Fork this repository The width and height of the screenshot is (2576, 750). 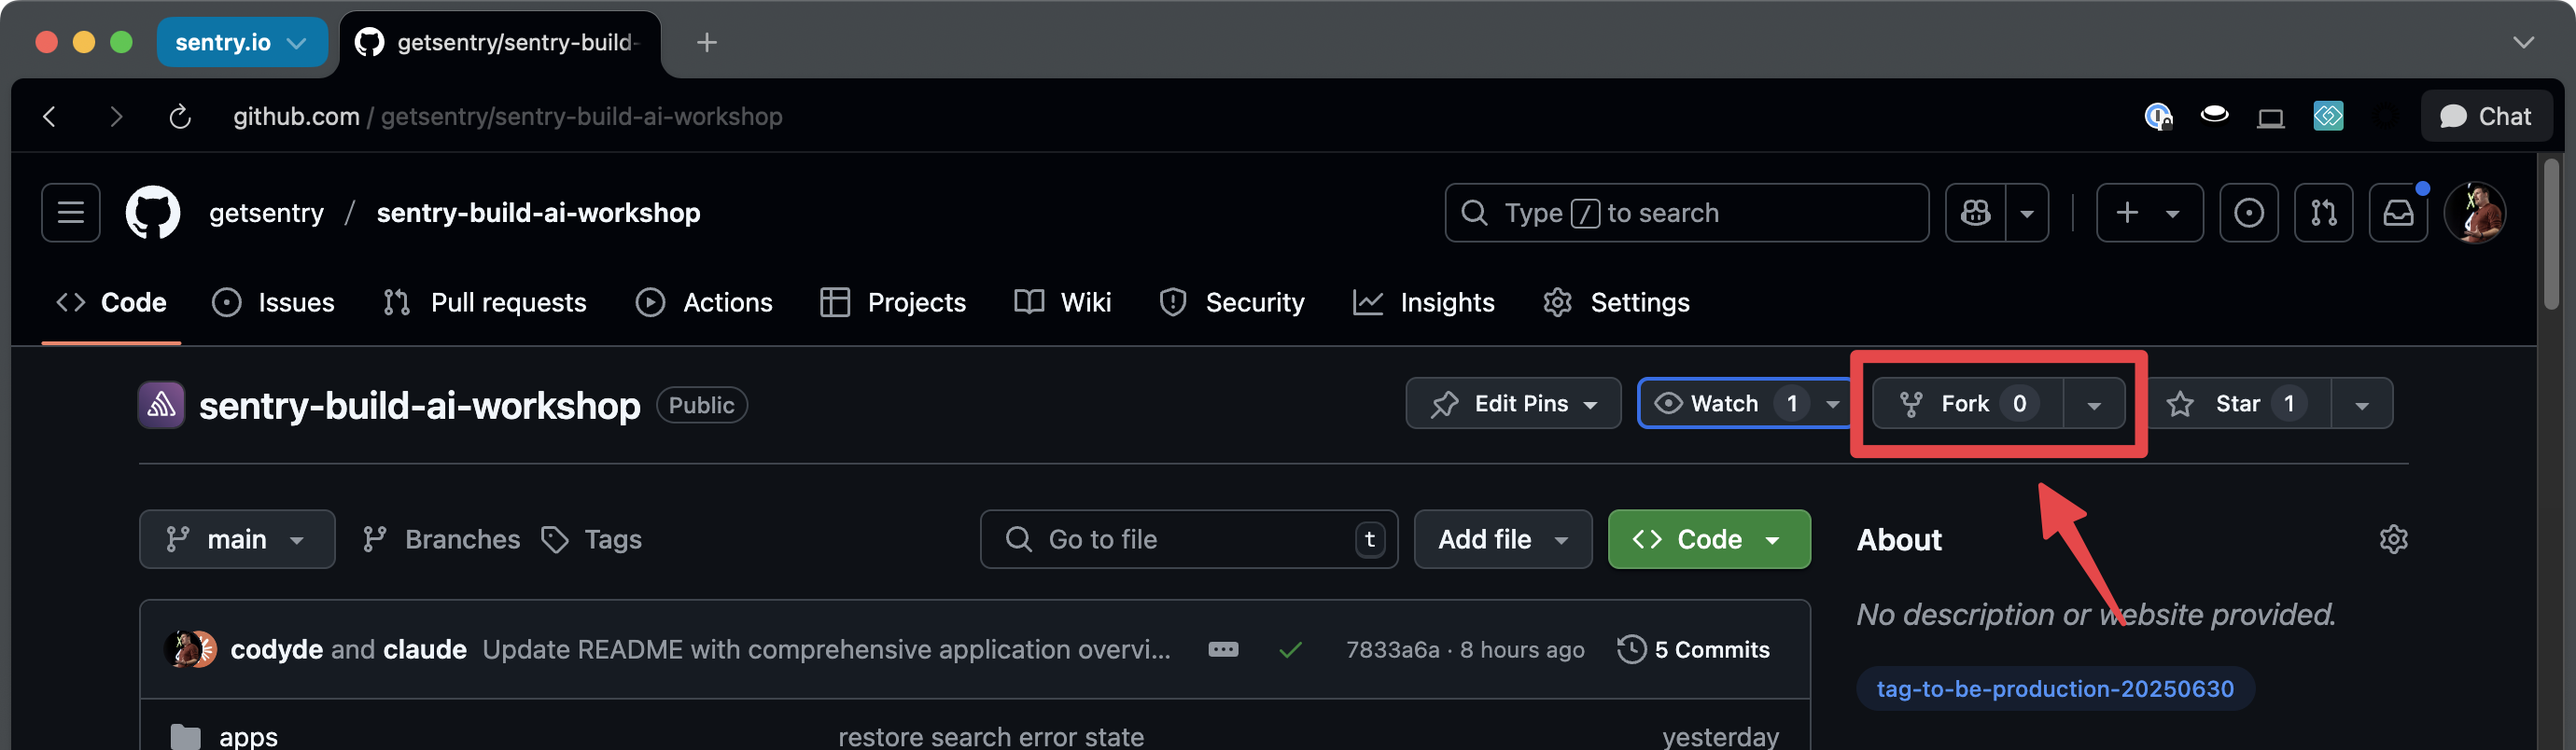[x=1967, y=404]
